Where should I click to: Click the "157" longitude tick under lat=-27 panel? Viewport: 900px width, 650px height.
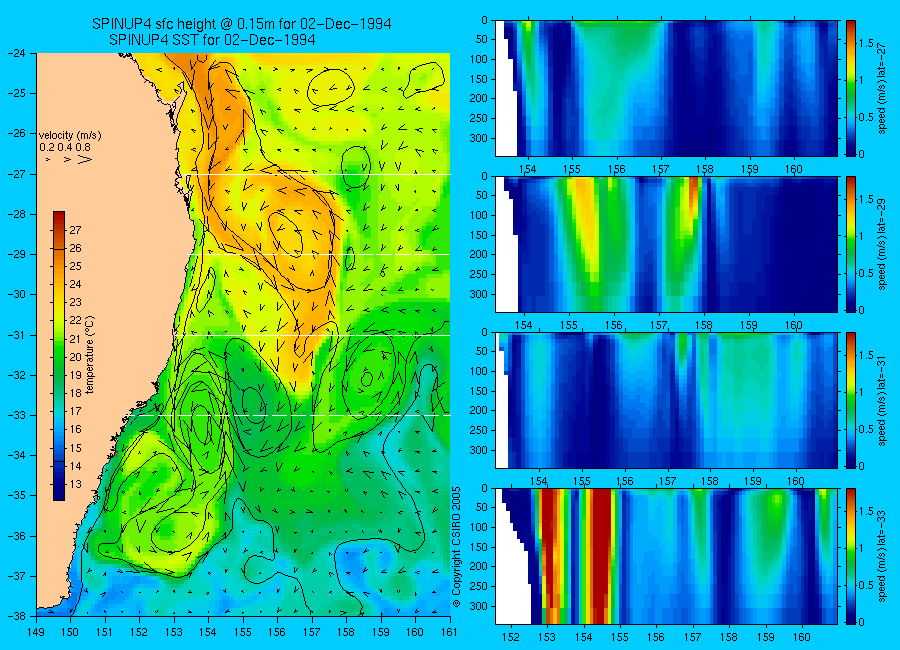[x=661, y=169]
